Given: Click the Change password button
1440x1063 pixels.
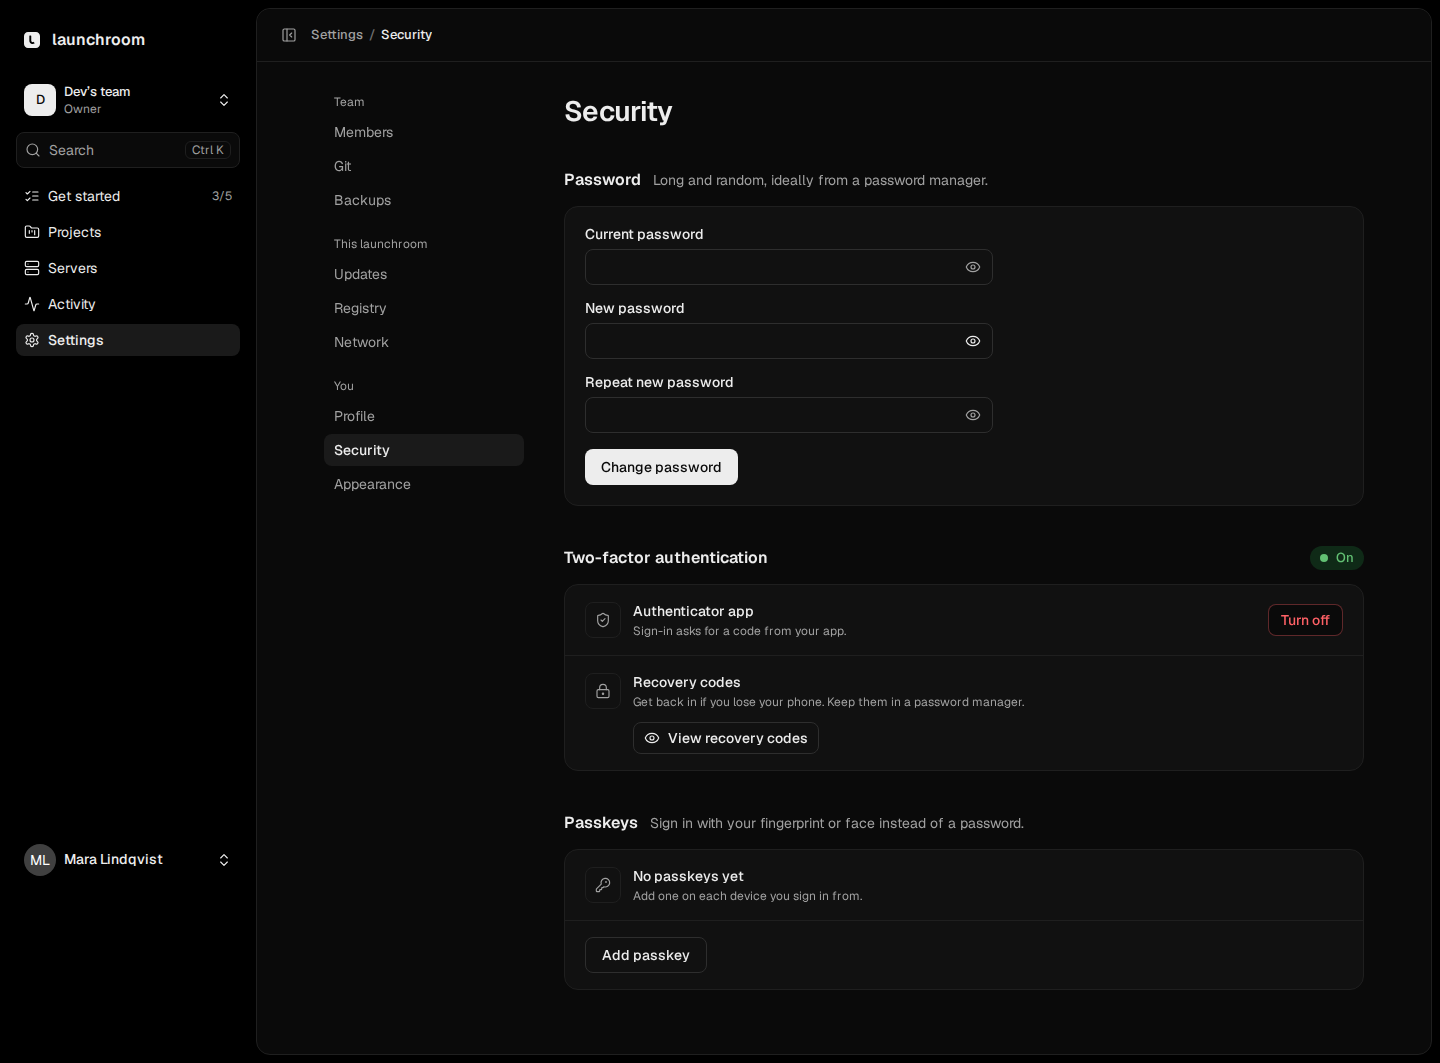Looking at the screenshot, I should click(661, 467).
